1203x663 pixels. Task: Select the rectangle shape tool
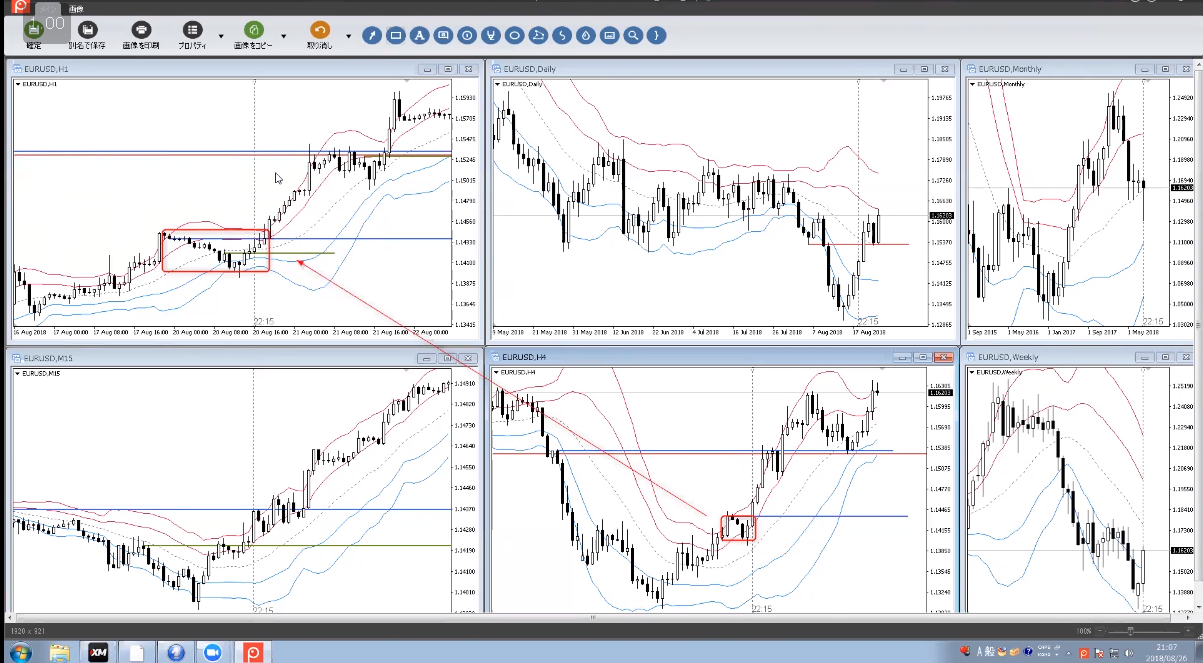coord(396,36)
